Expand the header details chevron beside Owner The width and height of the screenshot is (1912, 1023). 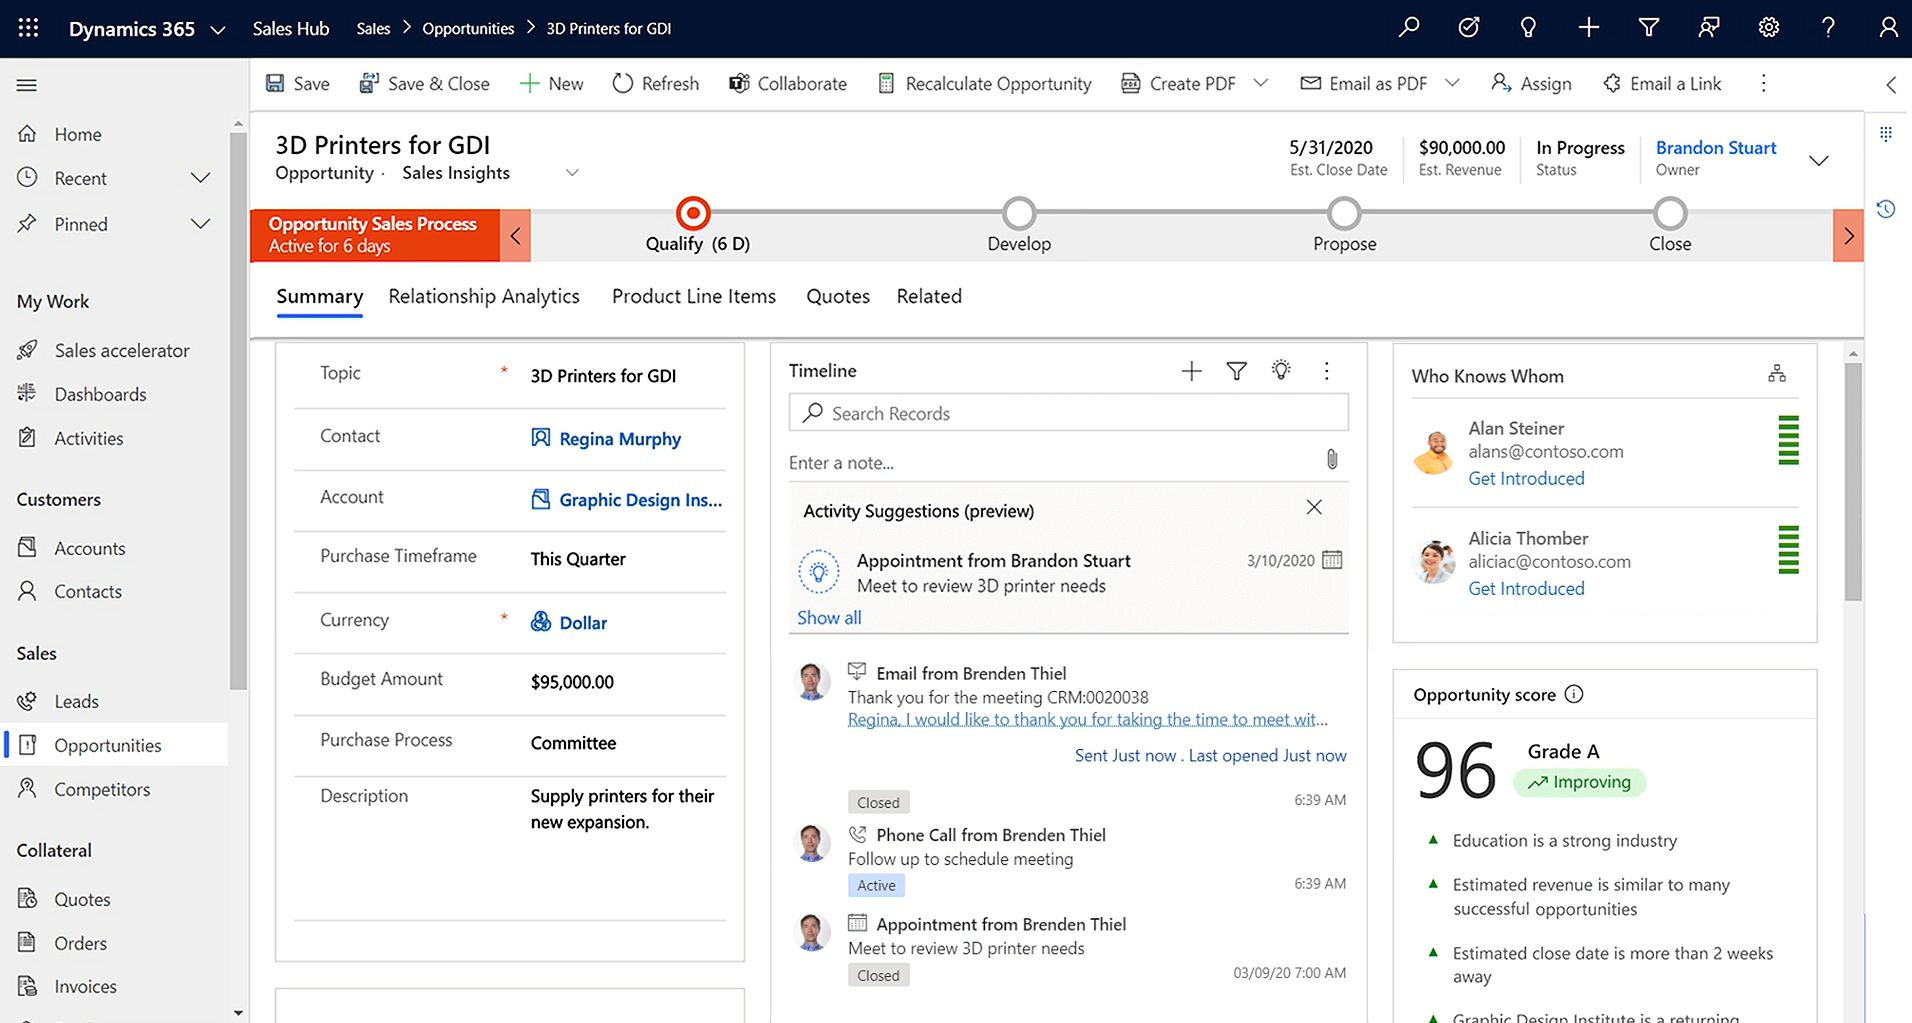[x=1819, y=160]
